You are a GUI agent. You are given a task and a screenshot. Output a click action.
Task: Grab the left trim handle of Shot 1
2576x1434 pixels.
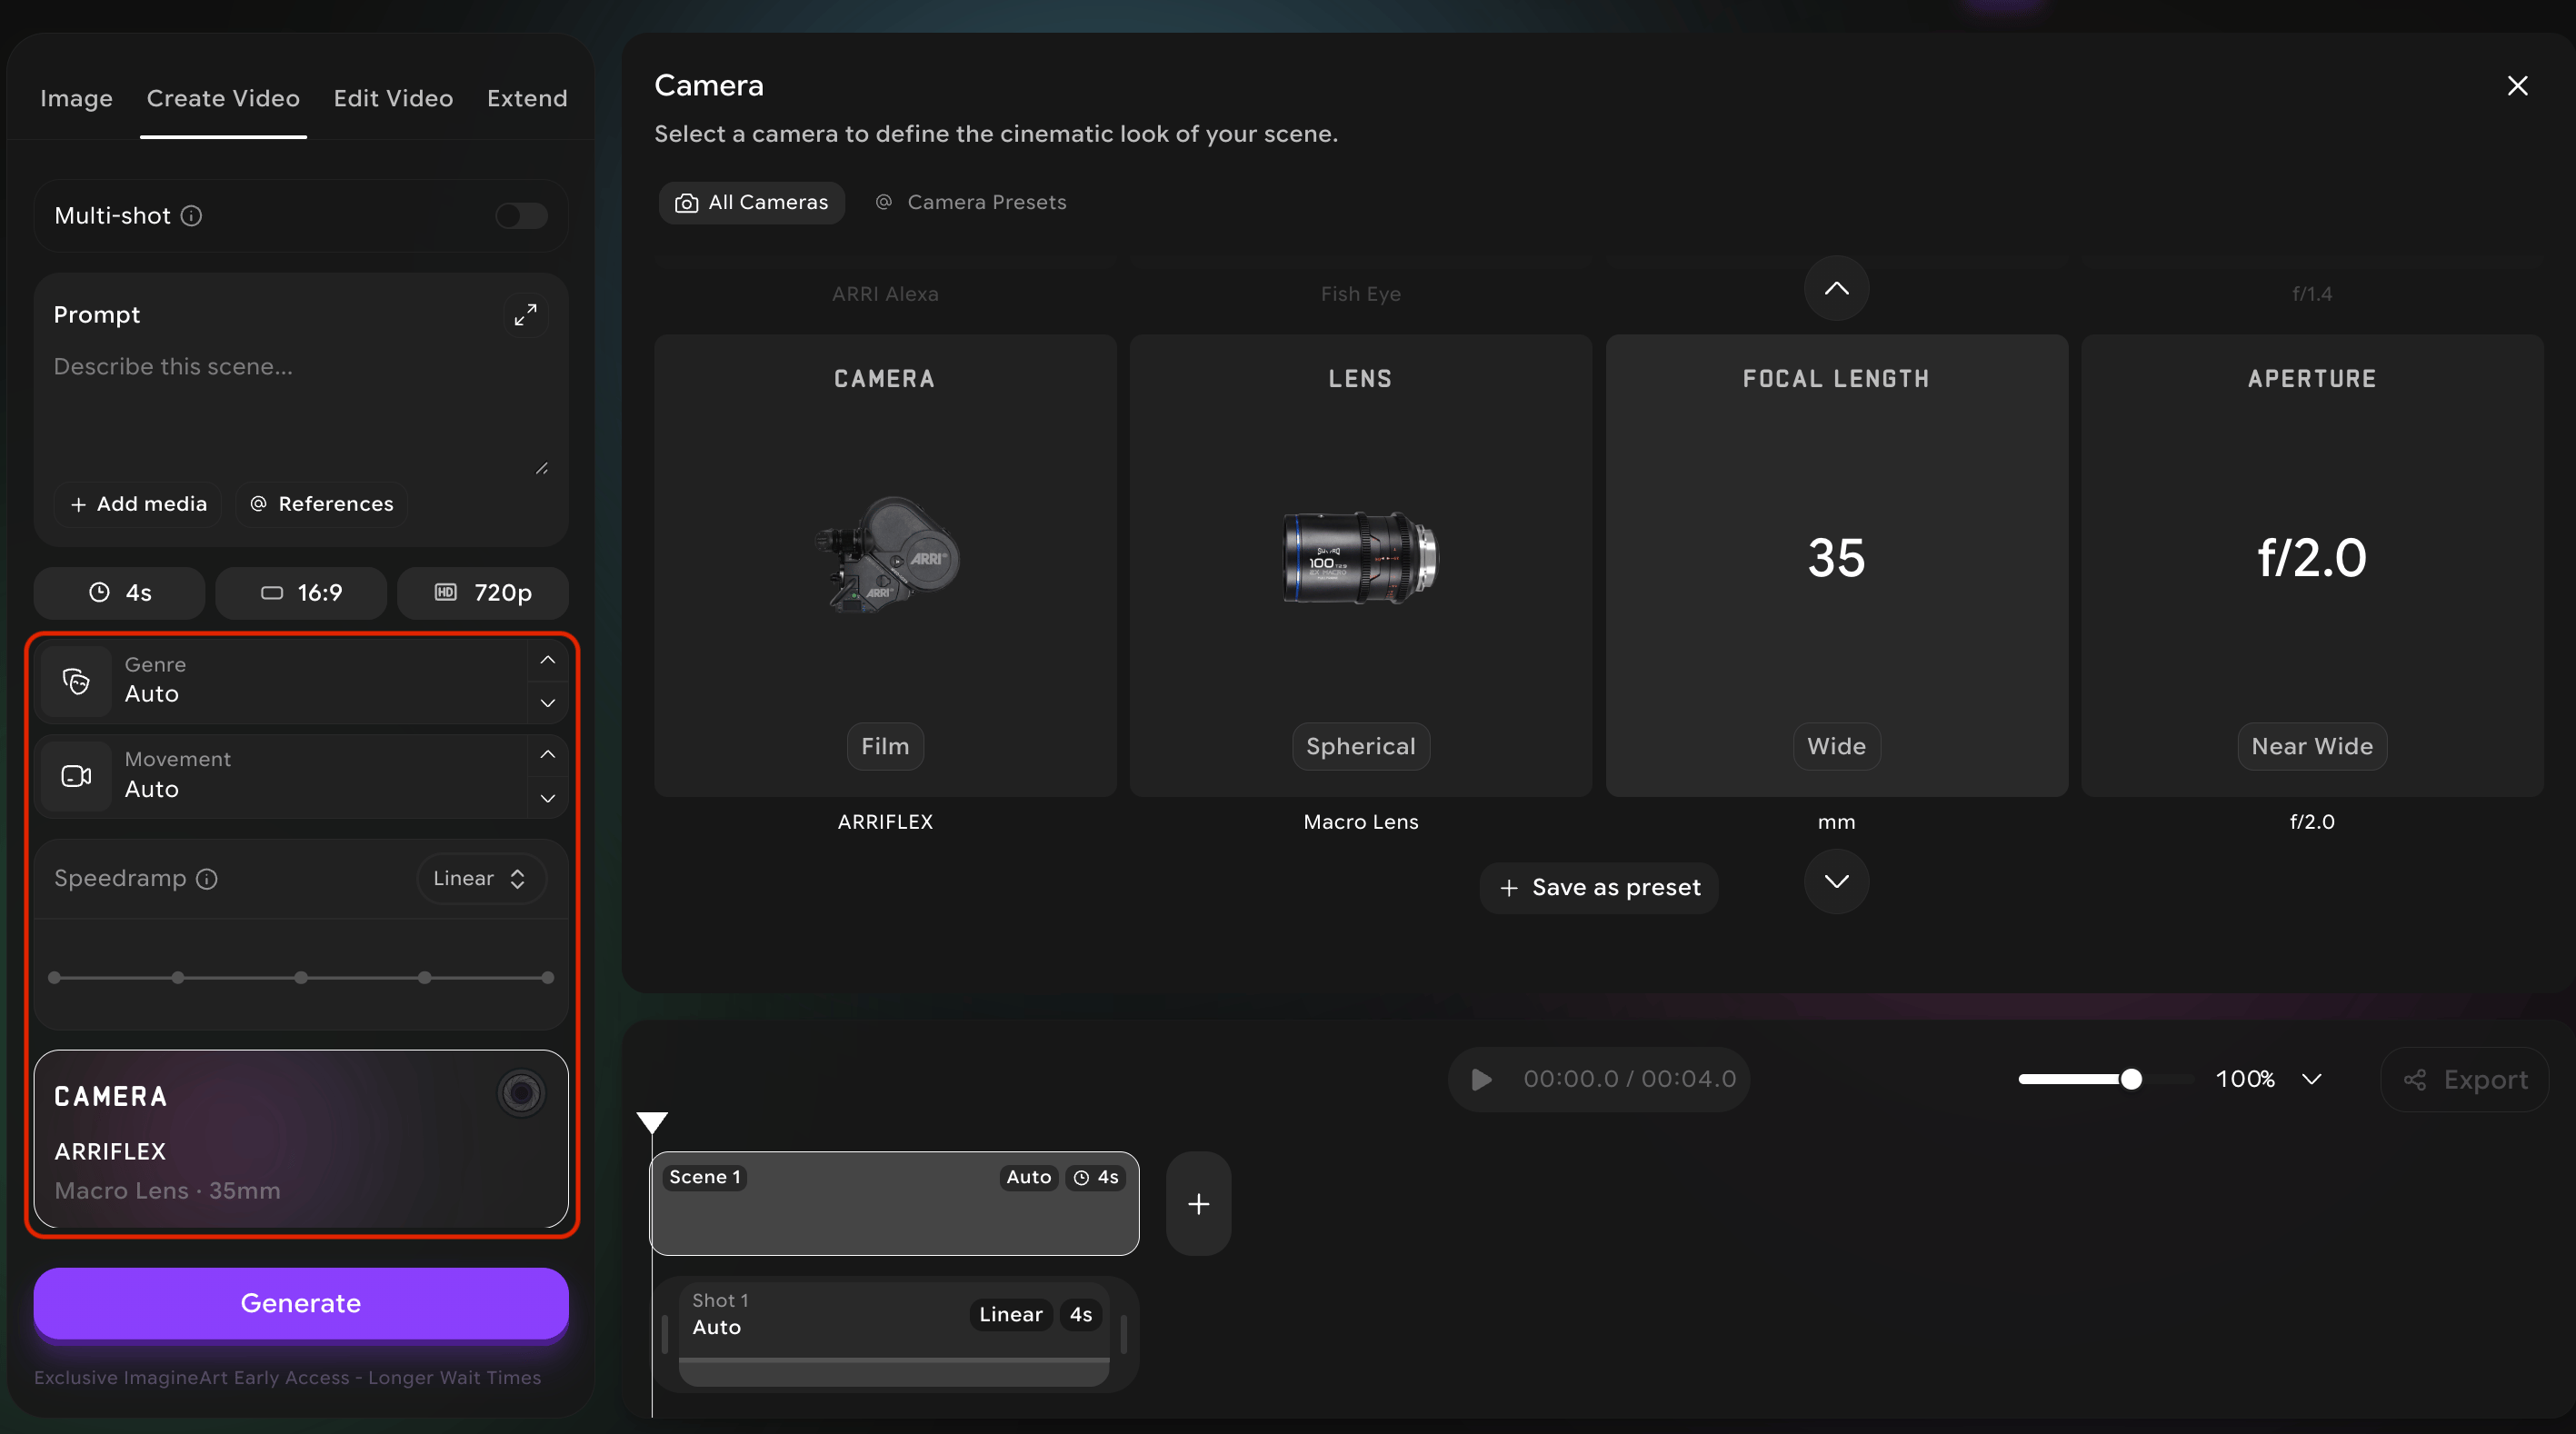[x=664, y=1334]
